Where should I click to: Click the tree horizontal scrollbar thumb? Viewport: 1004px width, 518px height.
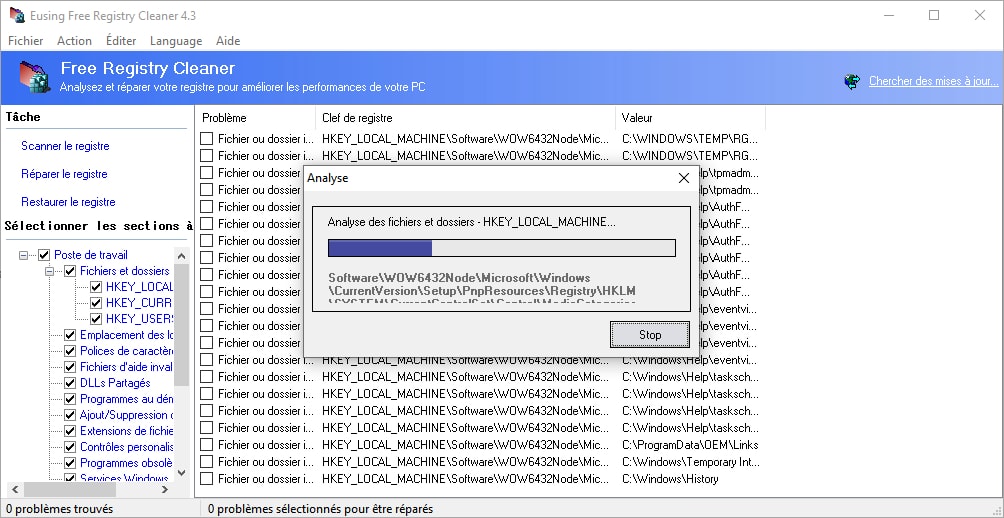coord(70,489)
